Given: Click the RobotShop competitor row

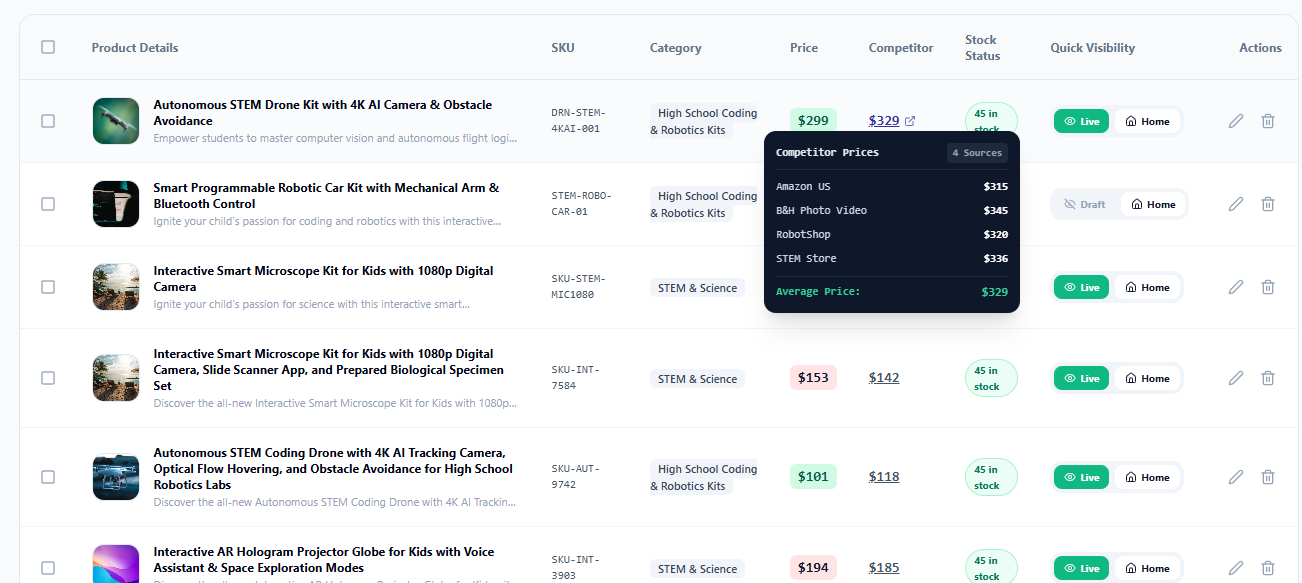Looking at the screenshot, I should (x=892, y=235).
